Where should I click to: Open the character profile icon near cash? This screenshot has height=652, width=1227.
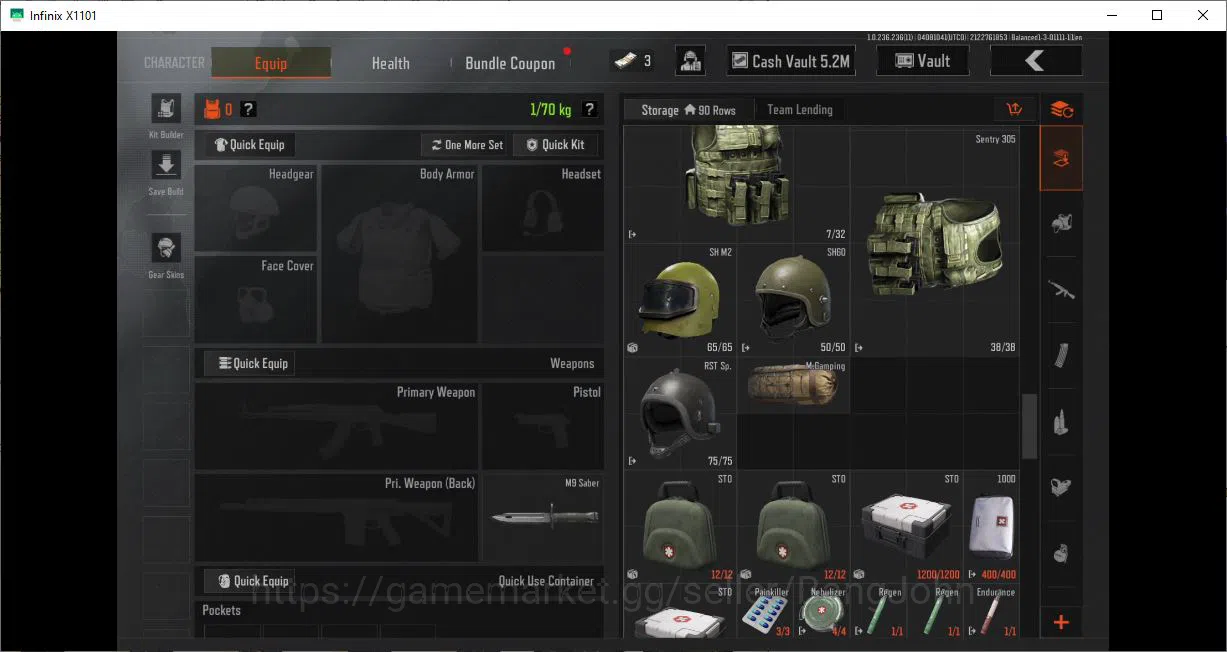[x=690, y=61]
